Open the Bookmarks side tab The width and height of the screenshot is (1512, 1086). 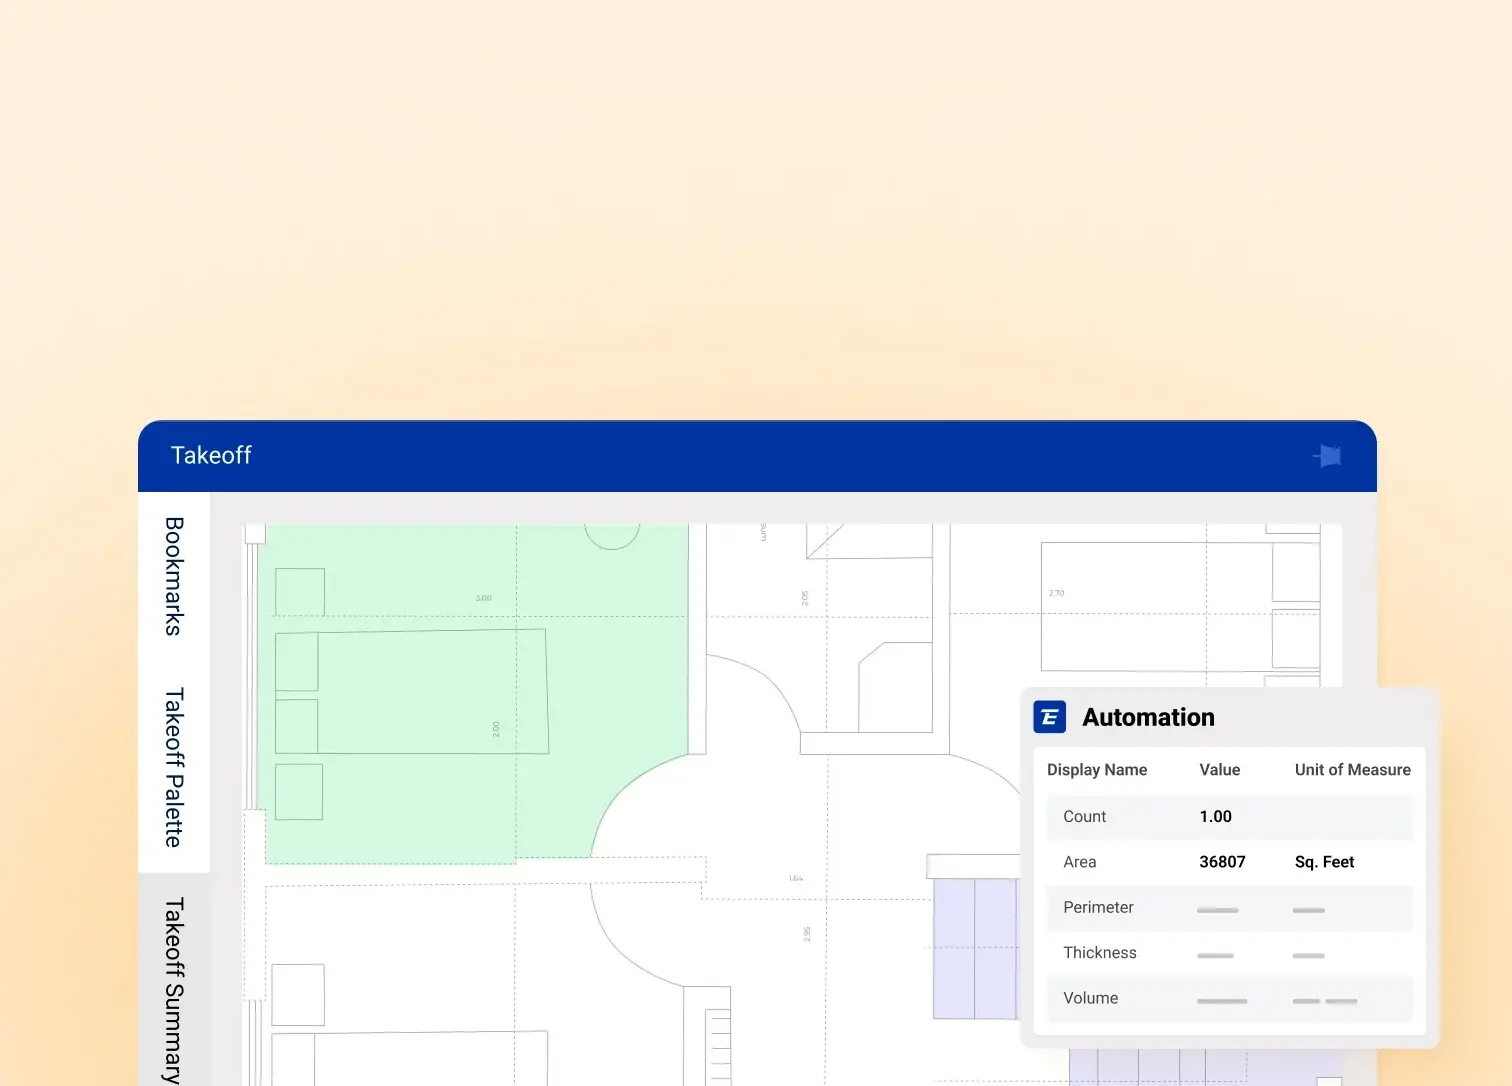click(174, 576)
